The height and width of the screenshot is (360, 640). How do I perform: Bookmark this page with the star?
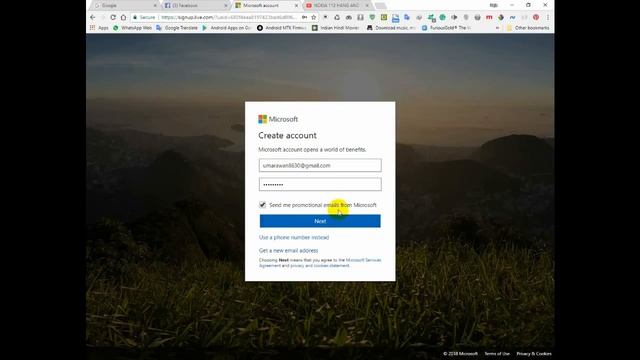click(313, 17)
